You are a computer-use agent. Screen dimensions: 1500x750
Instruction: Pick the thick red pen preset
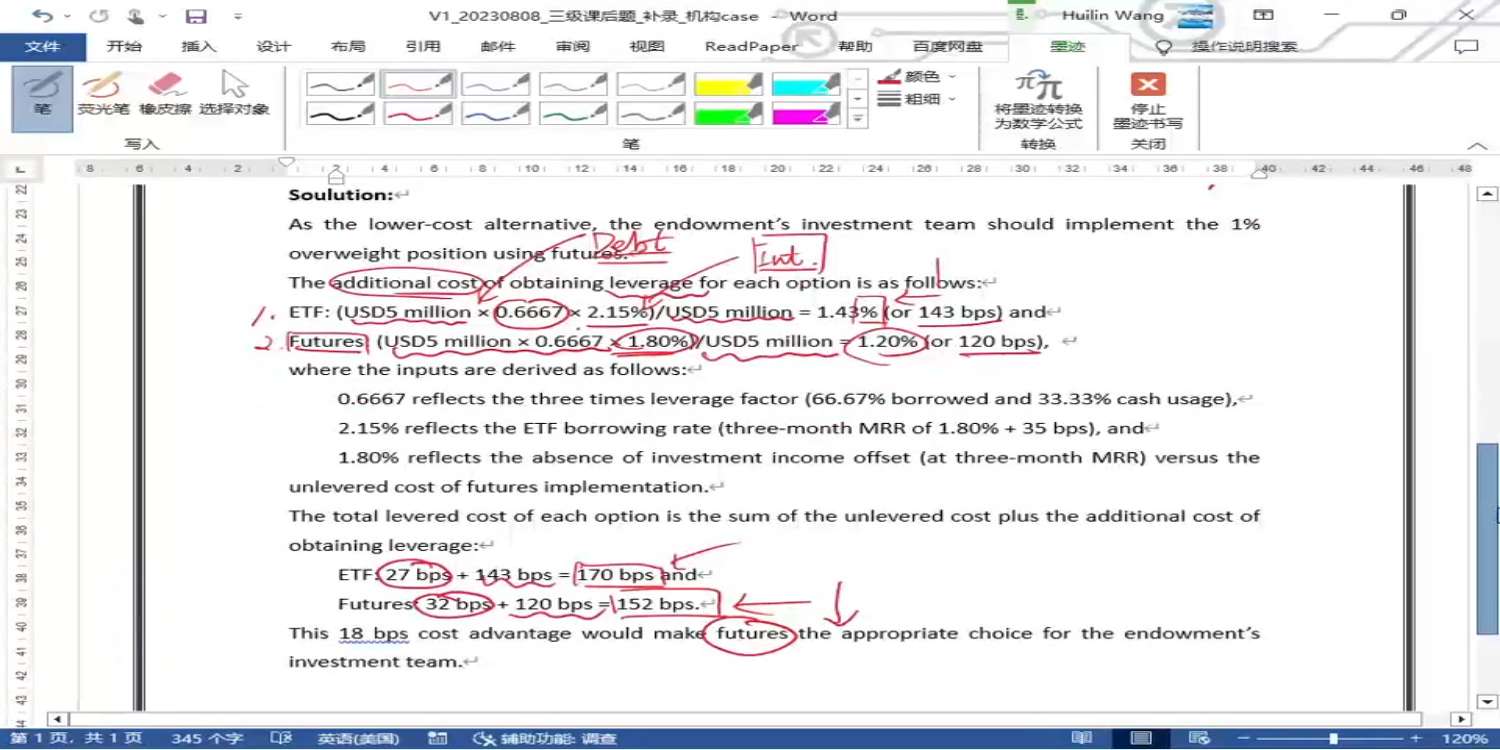(418, 113)
